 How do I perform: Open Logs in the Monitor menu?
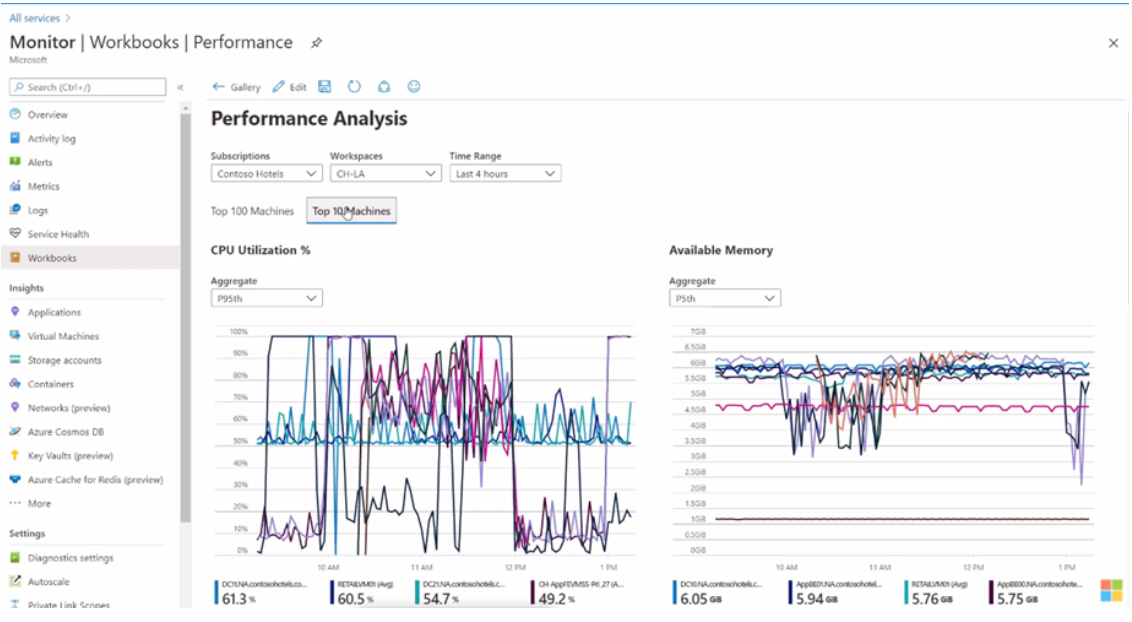tap(38, 210)
